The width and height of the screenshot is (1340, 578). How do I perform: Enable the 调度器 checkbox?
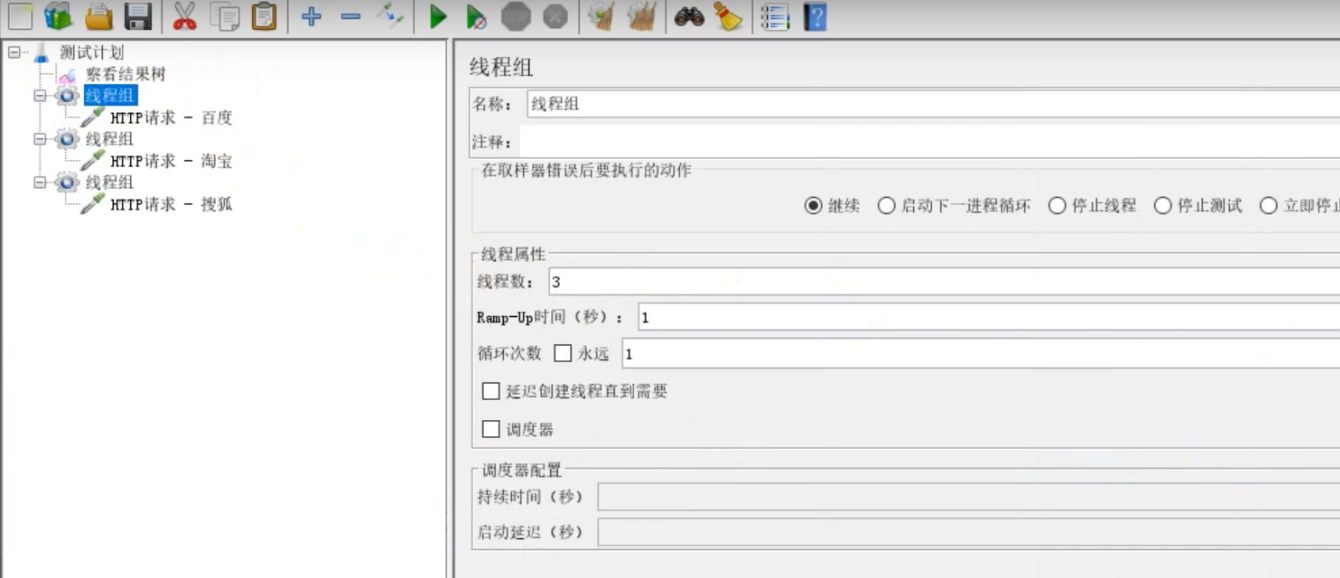[x=491, y=429]
